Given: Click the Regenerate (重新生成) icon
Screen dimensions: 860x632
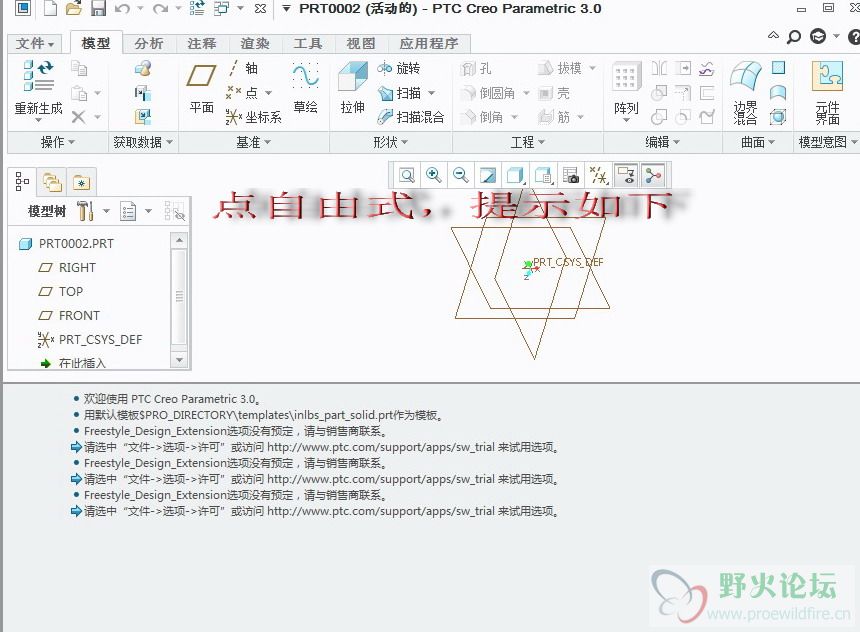Looking at the screenshot, I should pos(38,77).
